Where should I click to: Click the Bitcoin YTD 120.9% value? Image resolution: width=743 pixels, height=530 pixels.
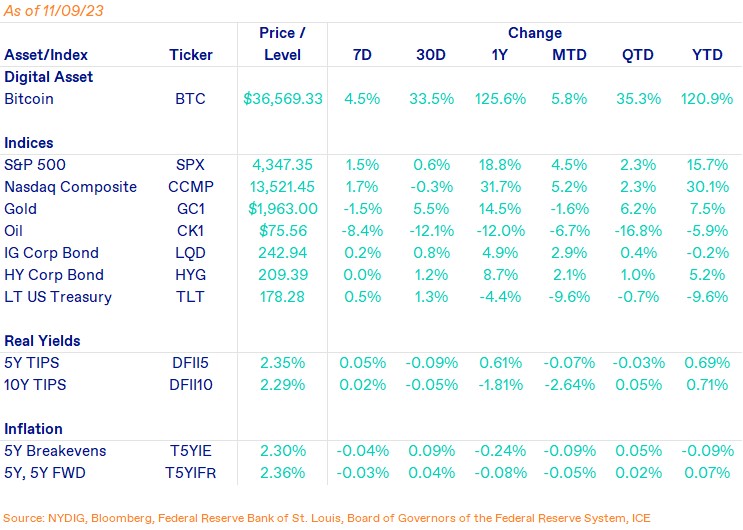click(x=711, y=99)
